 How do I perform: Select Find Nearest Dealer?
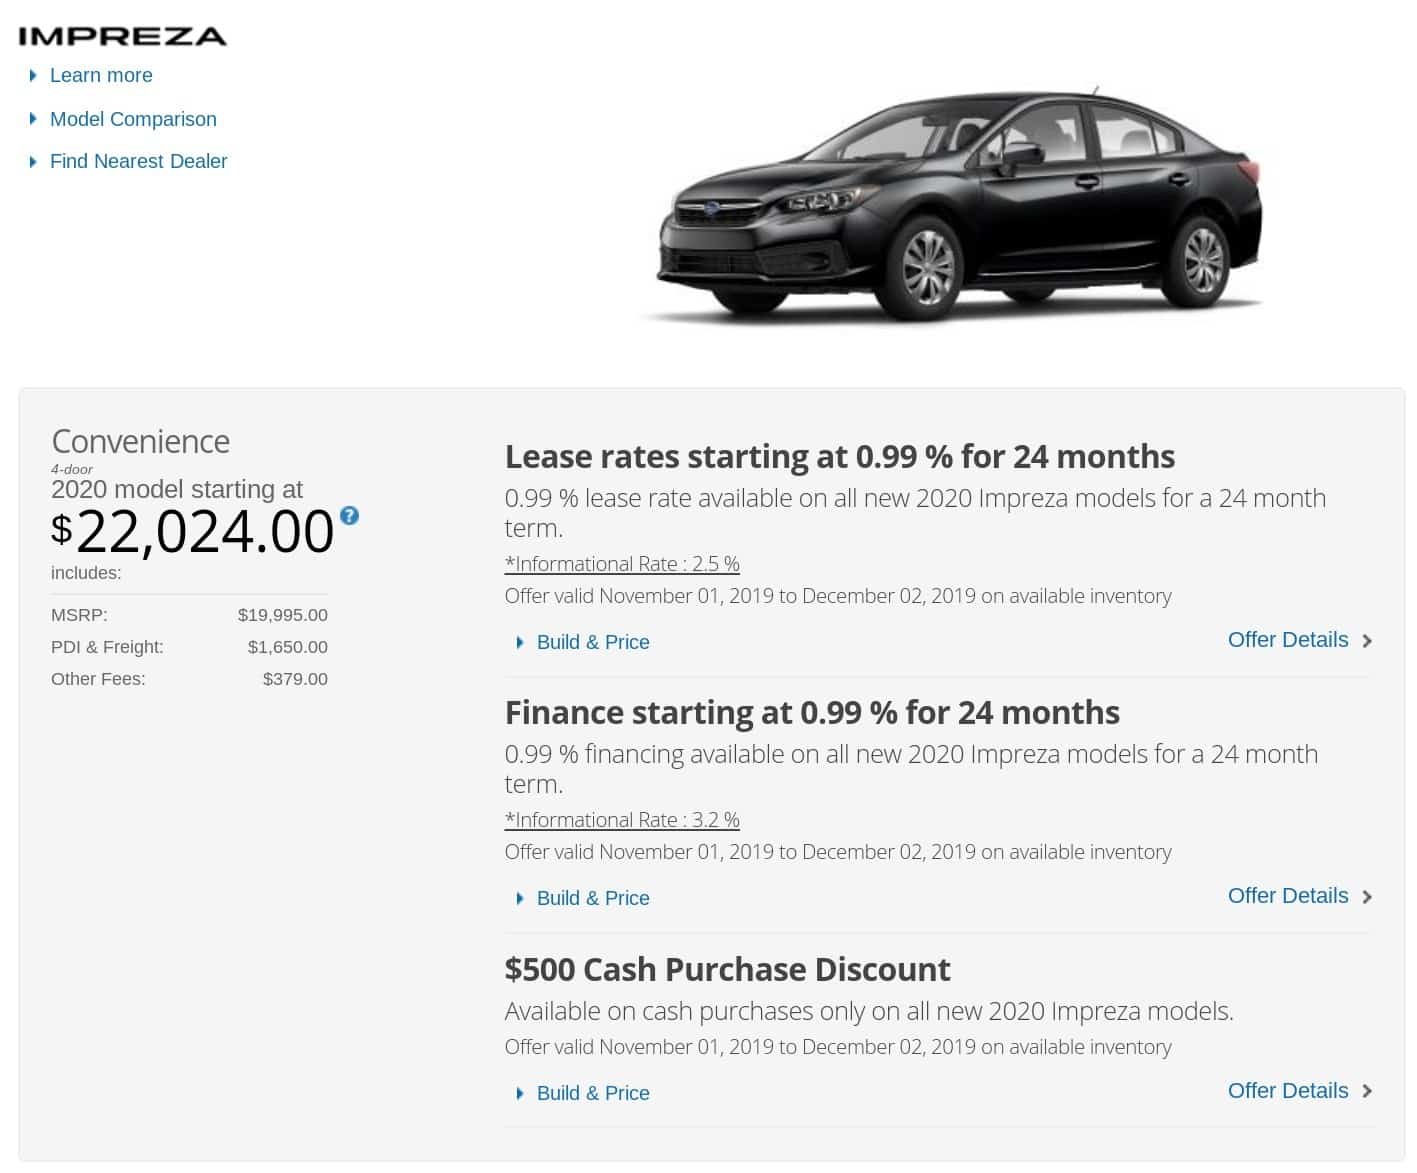tap(138, 161)
